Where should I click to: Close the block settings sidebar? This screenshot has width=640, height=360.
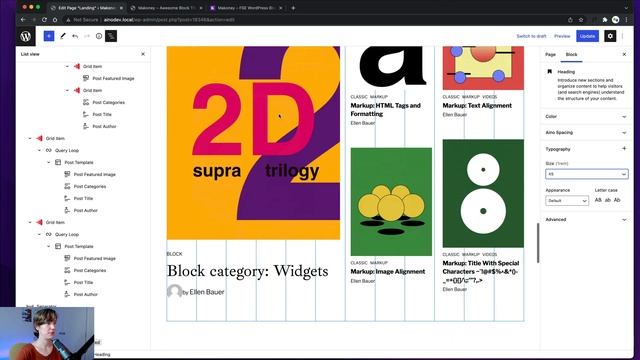tap(624, 54)
